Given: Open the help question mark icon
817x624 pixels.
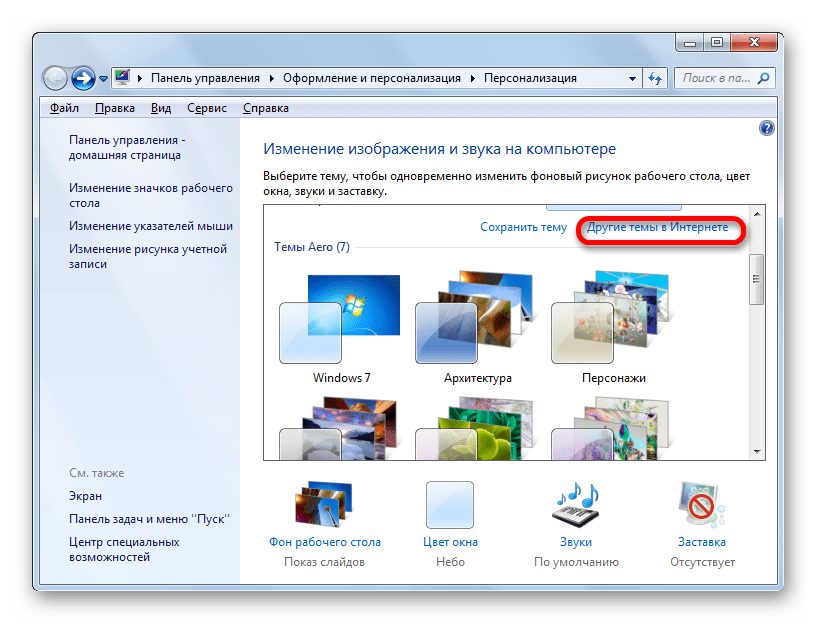Looking at the screenshot, I should (766, 128).
